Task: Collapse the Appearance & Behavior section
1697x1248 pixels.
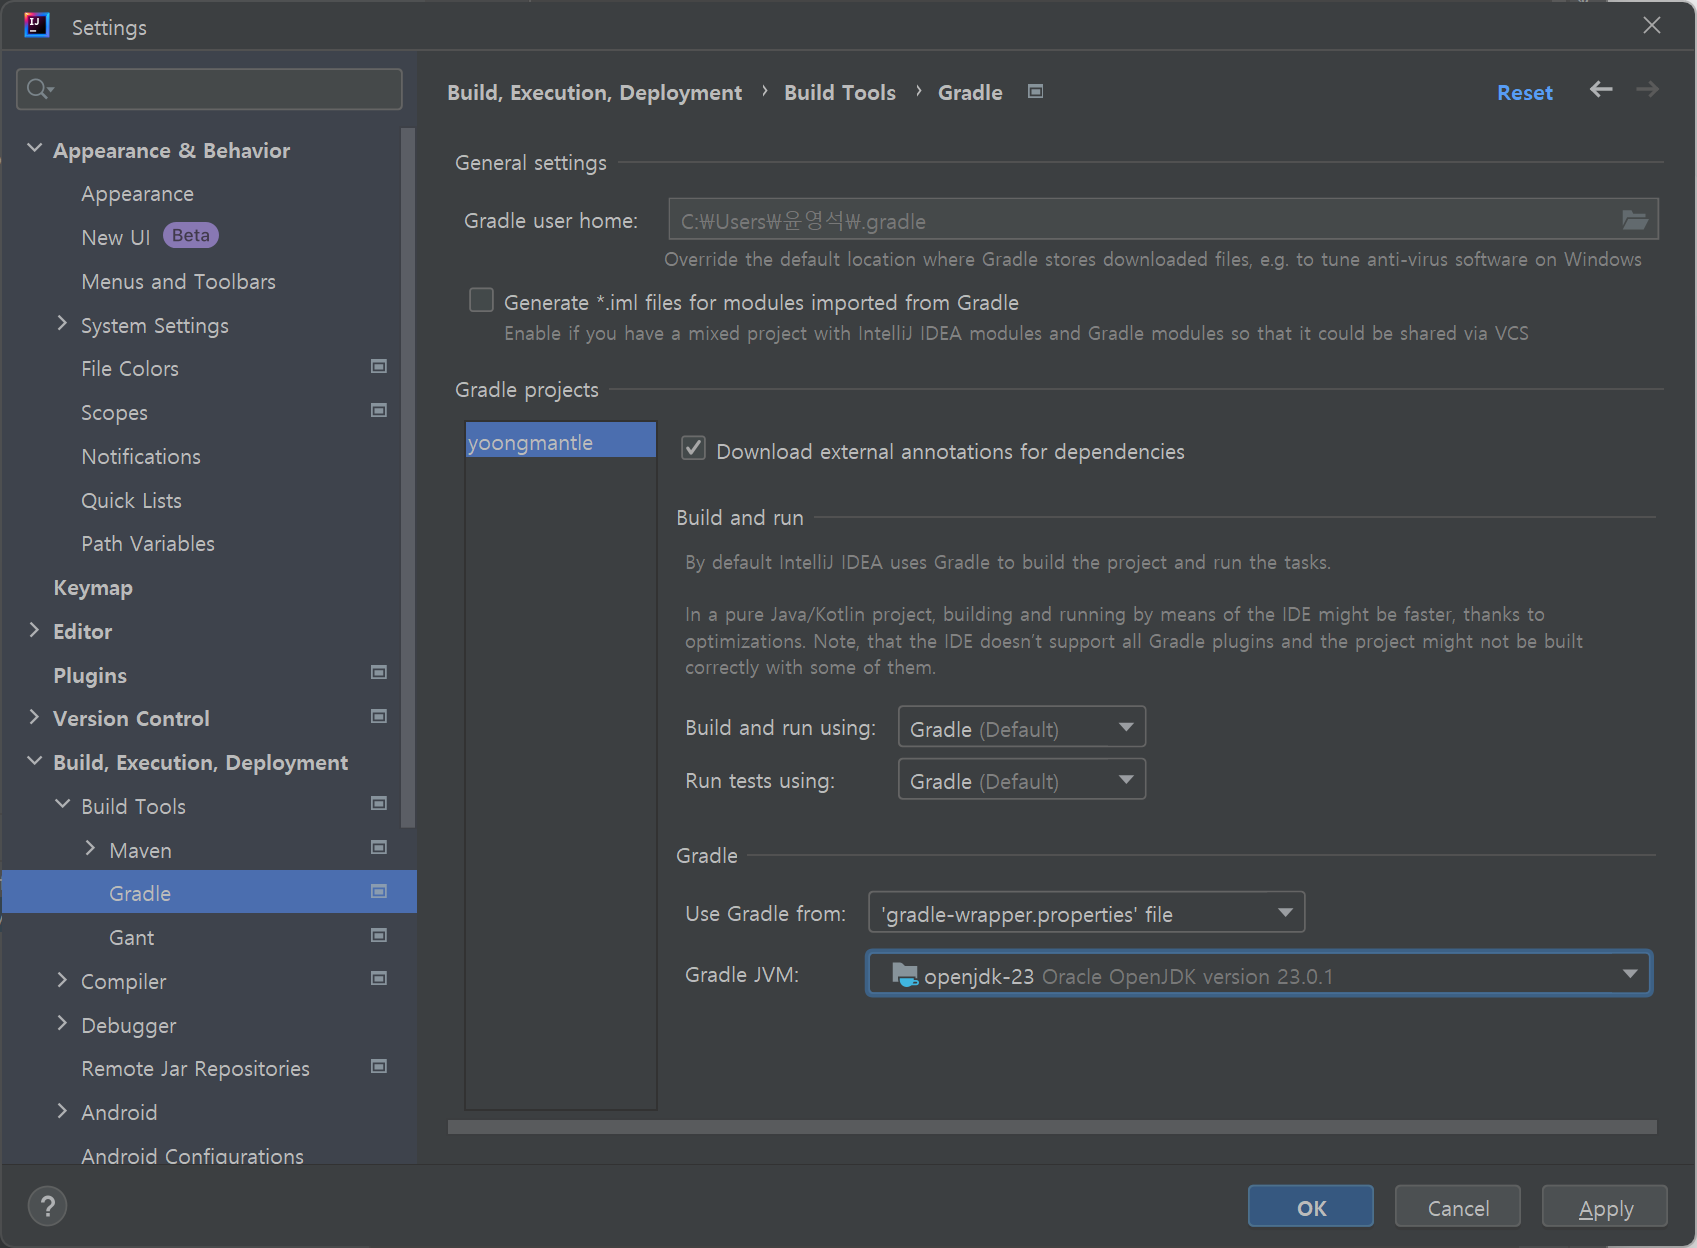Action: (x=35, y=149)
